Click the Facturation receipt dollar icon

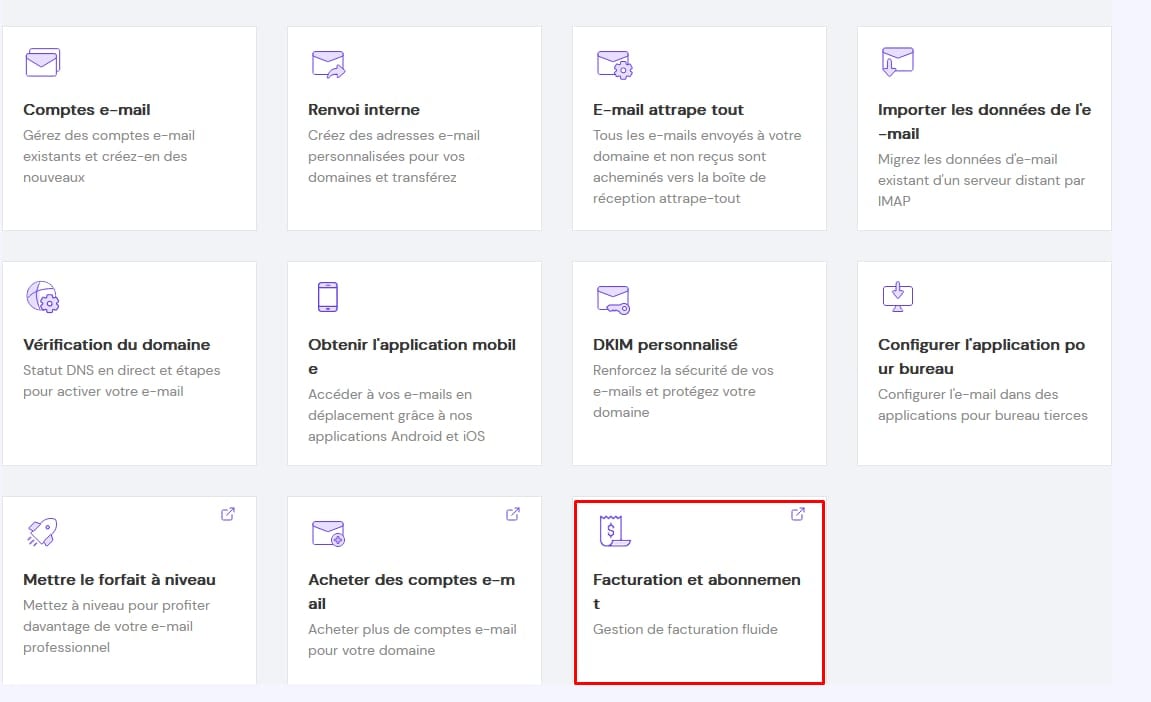tap(612, 532)
